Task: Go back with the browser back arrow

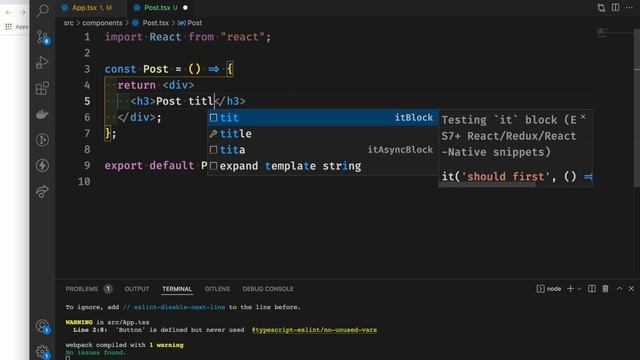Action: (9, 12)
